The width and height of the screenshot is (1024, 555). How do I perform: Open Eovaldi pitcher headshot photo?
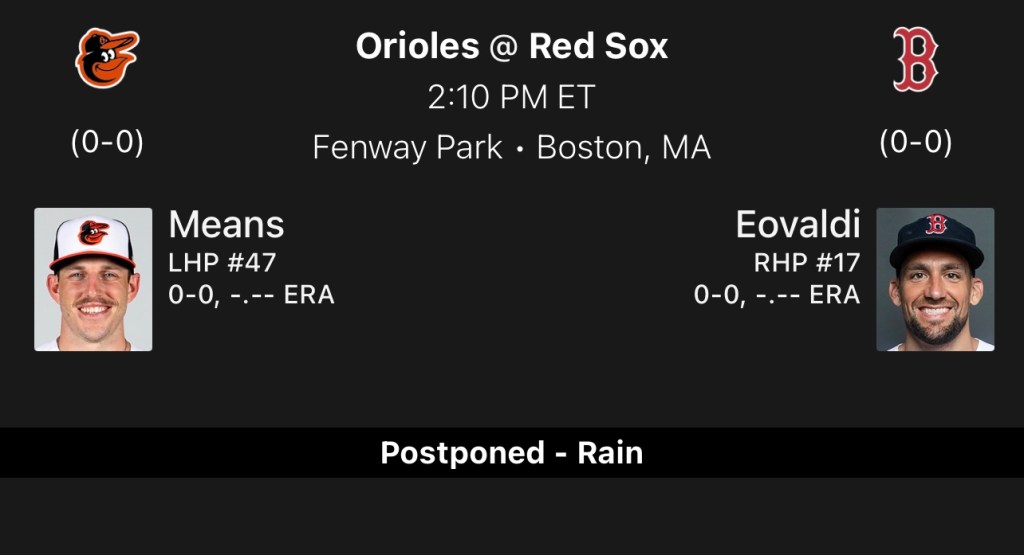pos(935,279)
